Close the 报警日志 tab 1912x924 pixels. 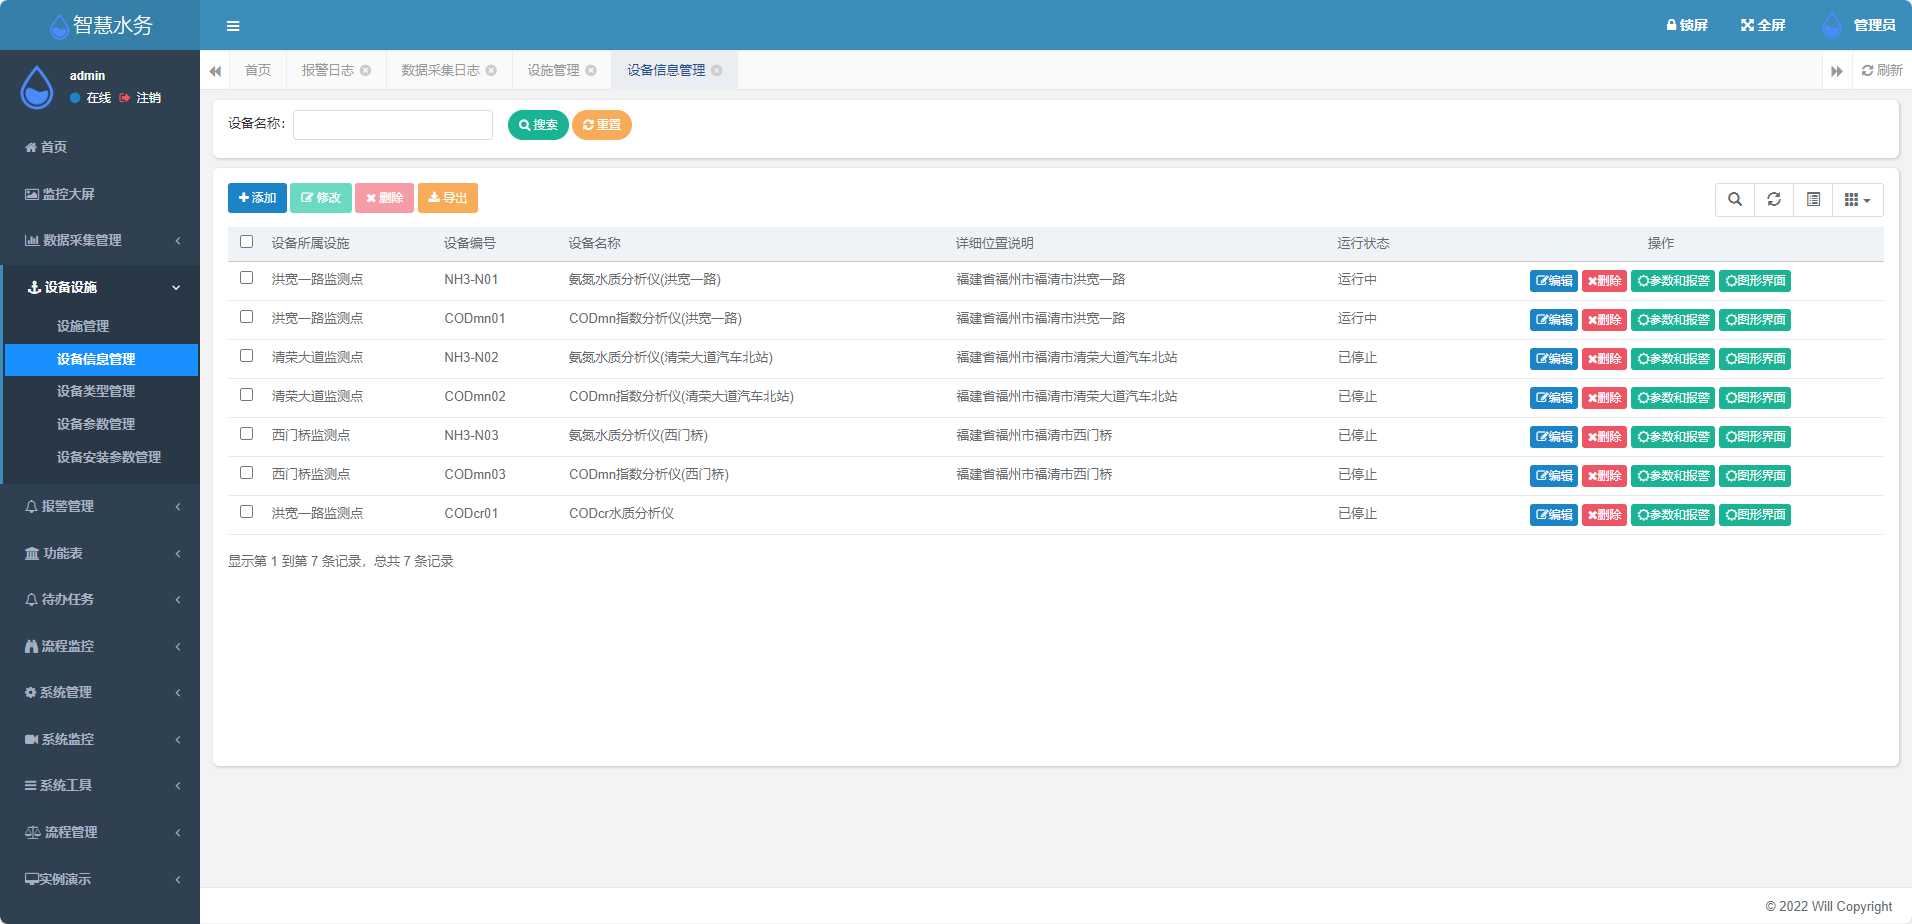[x=366, y=70]
